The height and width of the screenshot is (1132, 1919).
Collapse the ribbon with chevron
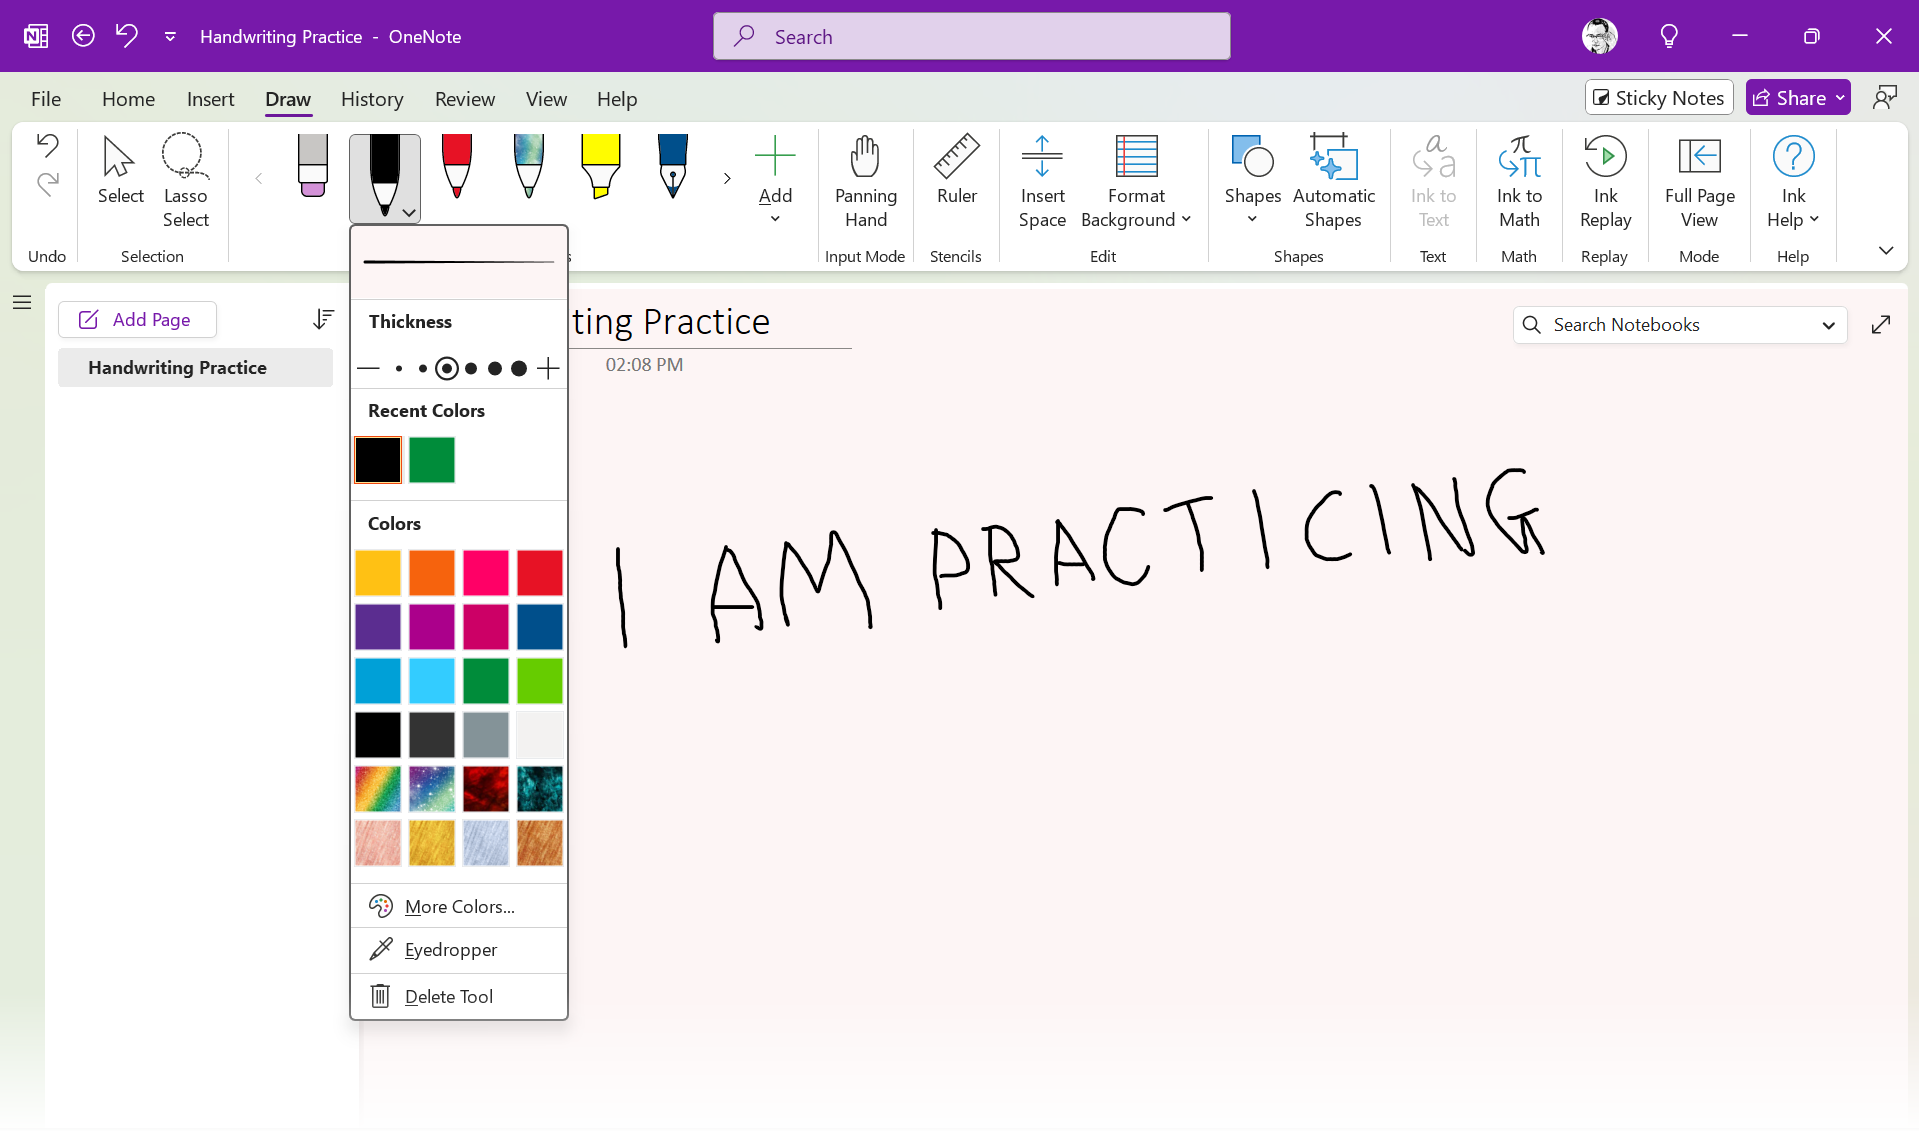coord(1886,250)
